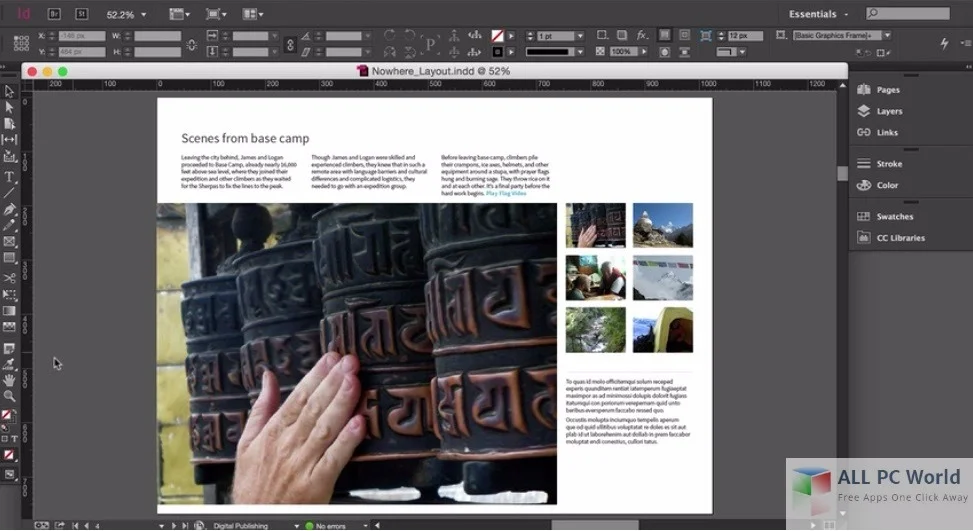
Task: Open Adobe Stock via St icon
Action: tap(81, 14)
